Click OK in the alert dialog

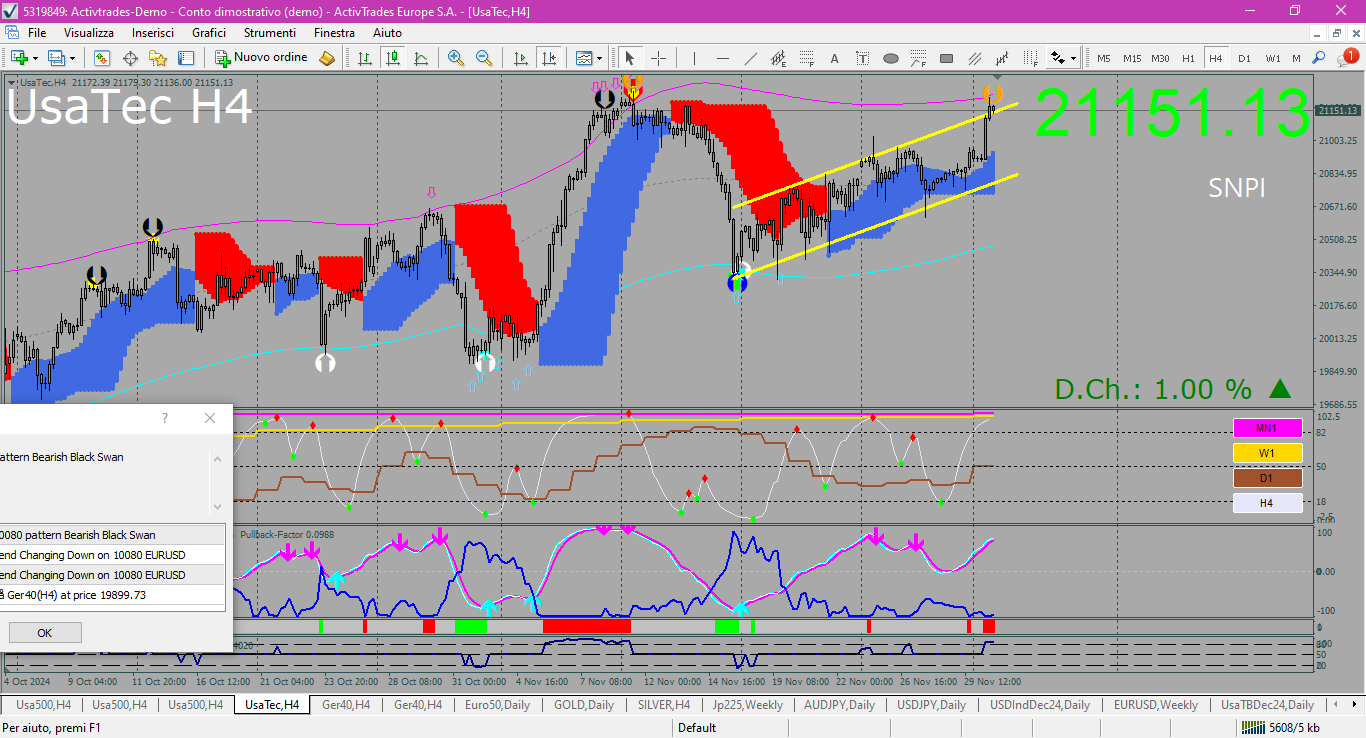[x=45, y=633]
